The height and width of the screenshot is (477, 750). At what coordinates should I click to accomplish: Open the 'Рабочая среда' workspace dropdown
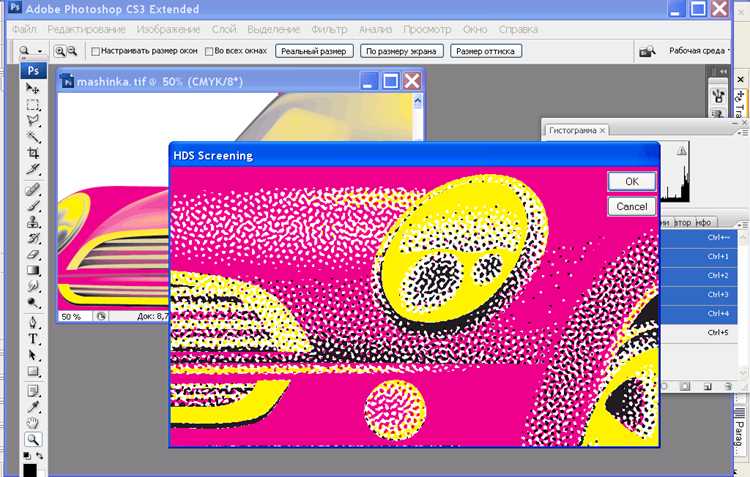[x=699, y=51]
